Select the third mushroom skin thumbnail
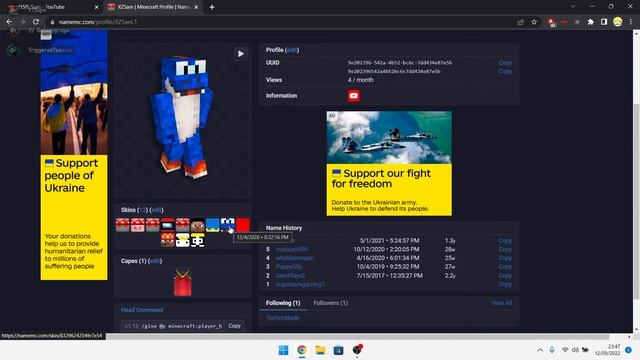Viewport: 640px width, 360px height. coord(153,225)
